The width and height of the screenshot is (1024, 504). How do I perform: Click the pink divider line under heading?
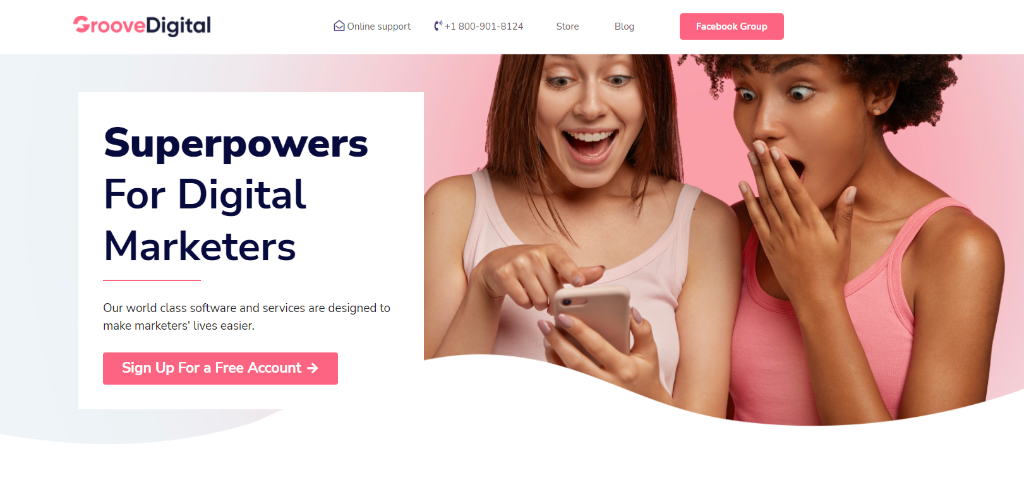tap(152, 280)
